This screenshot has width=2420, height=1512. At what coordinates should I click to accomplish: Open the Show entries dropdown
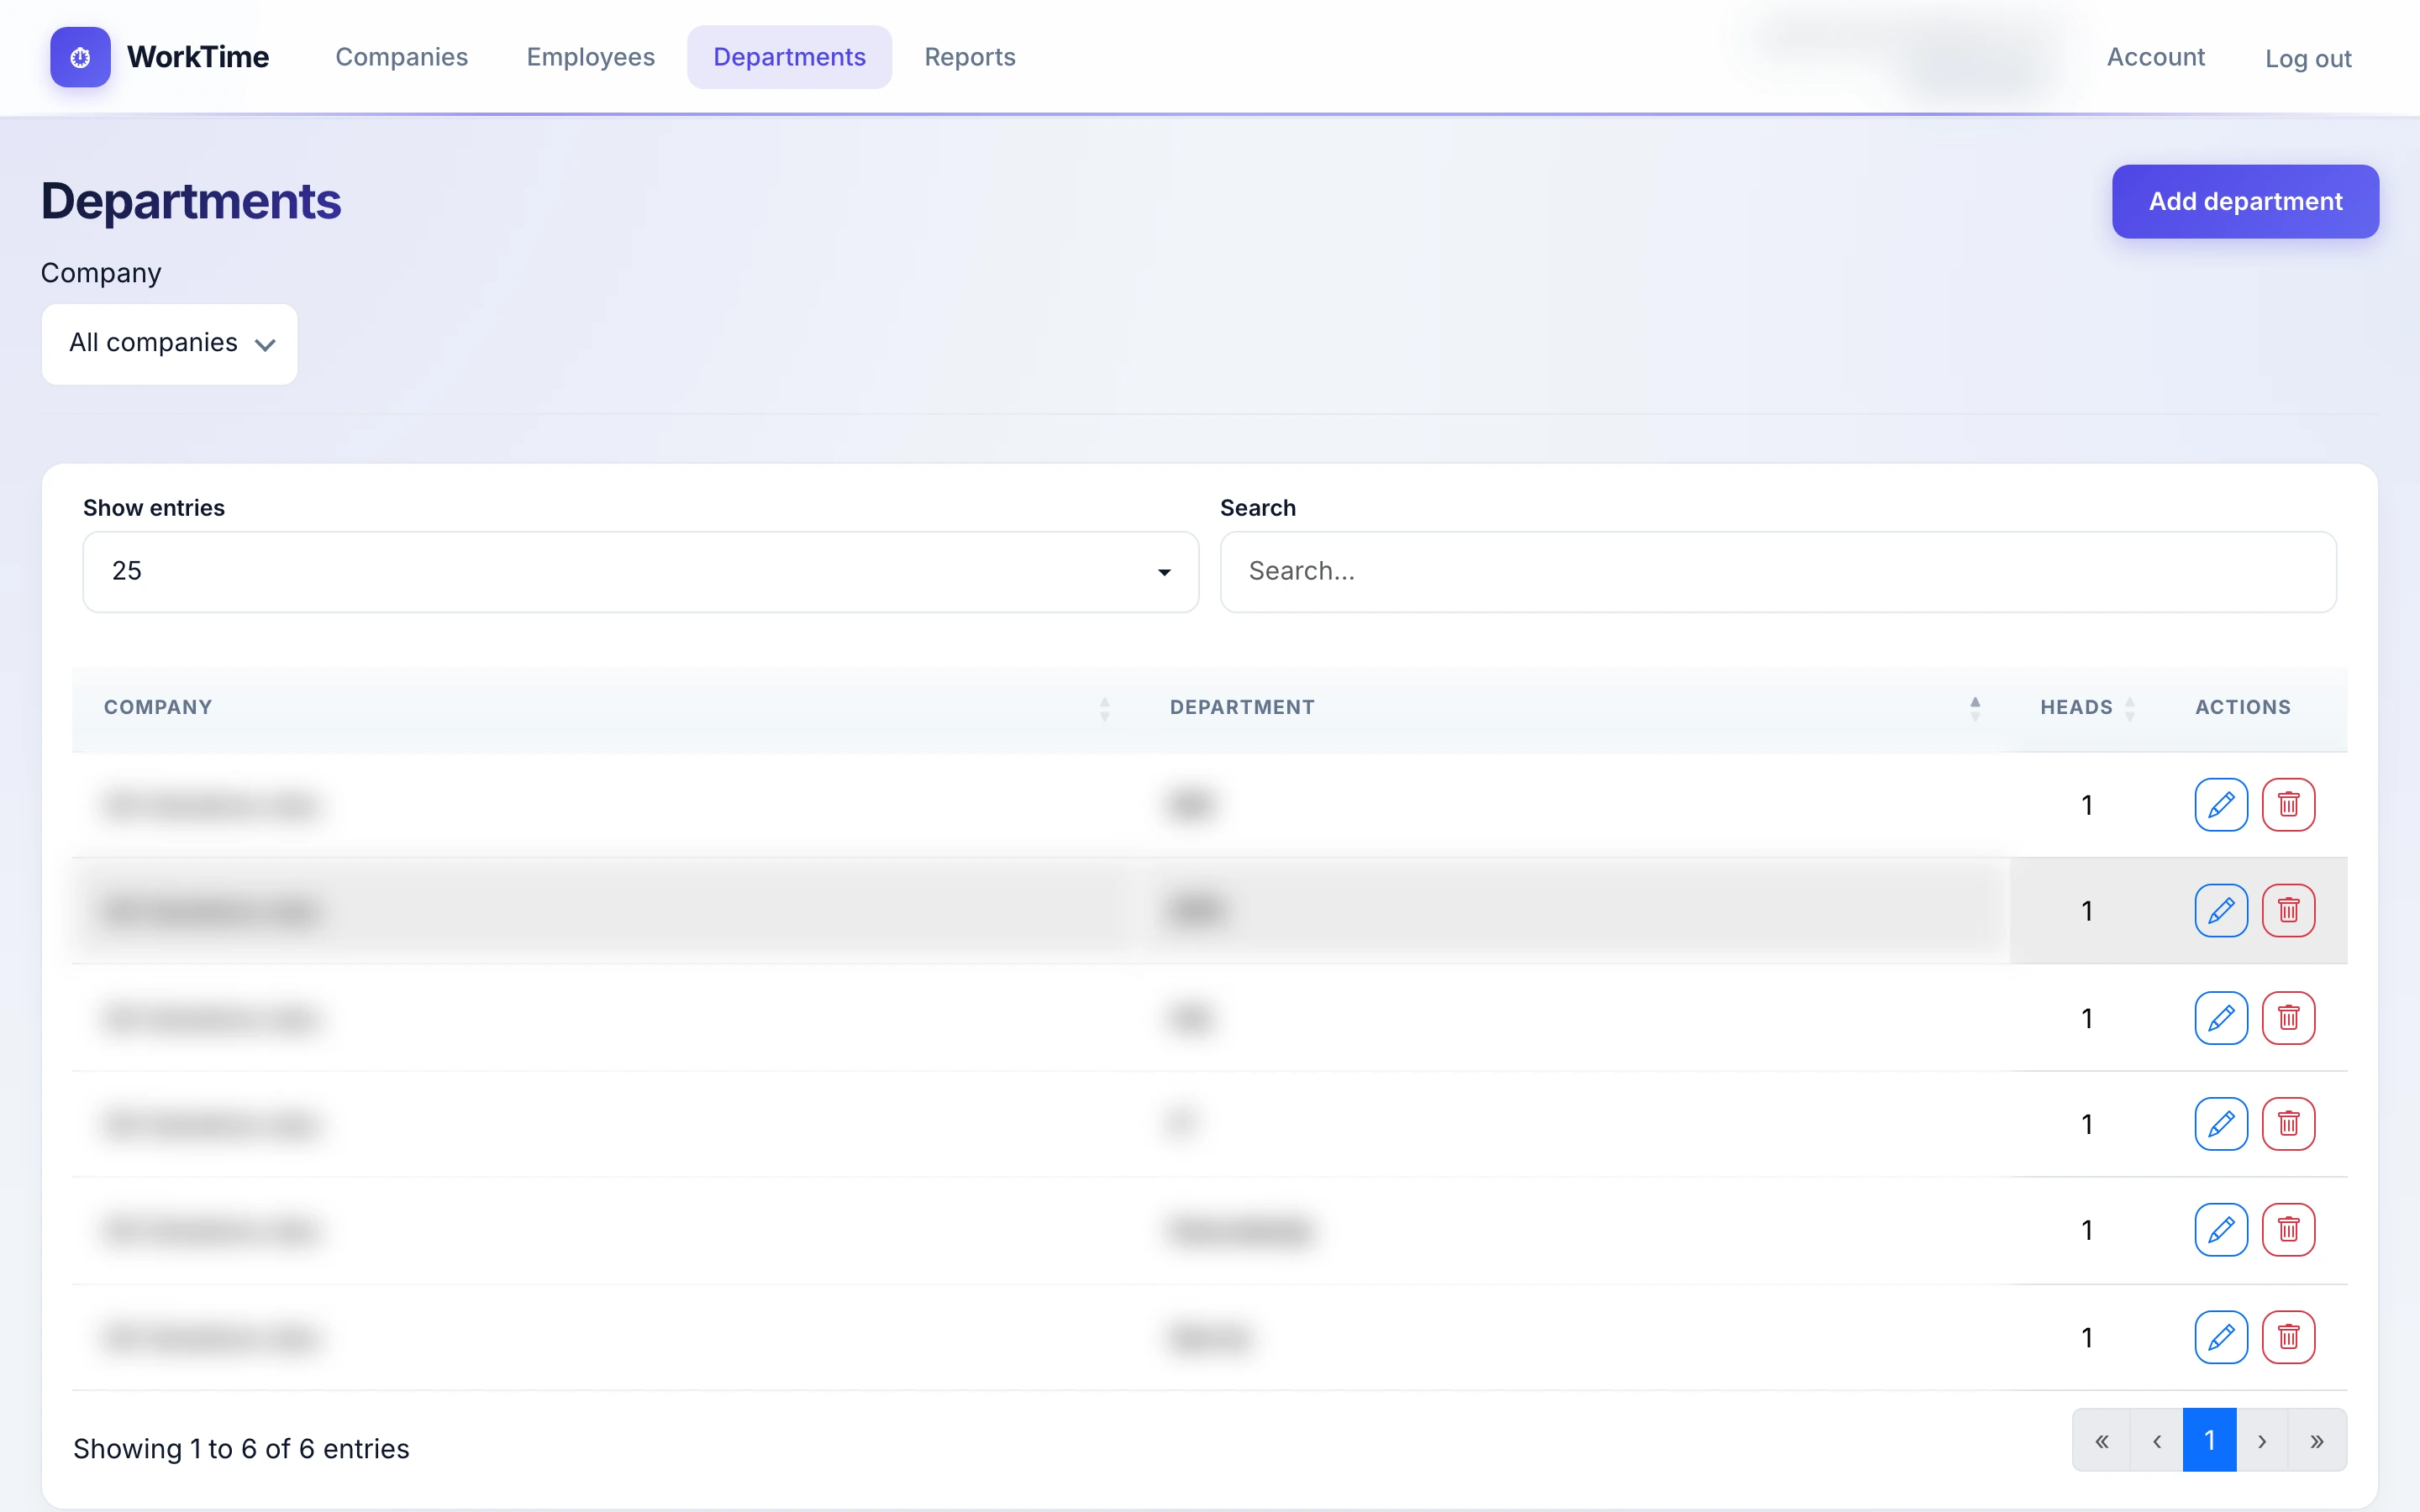tap(641, 571)
